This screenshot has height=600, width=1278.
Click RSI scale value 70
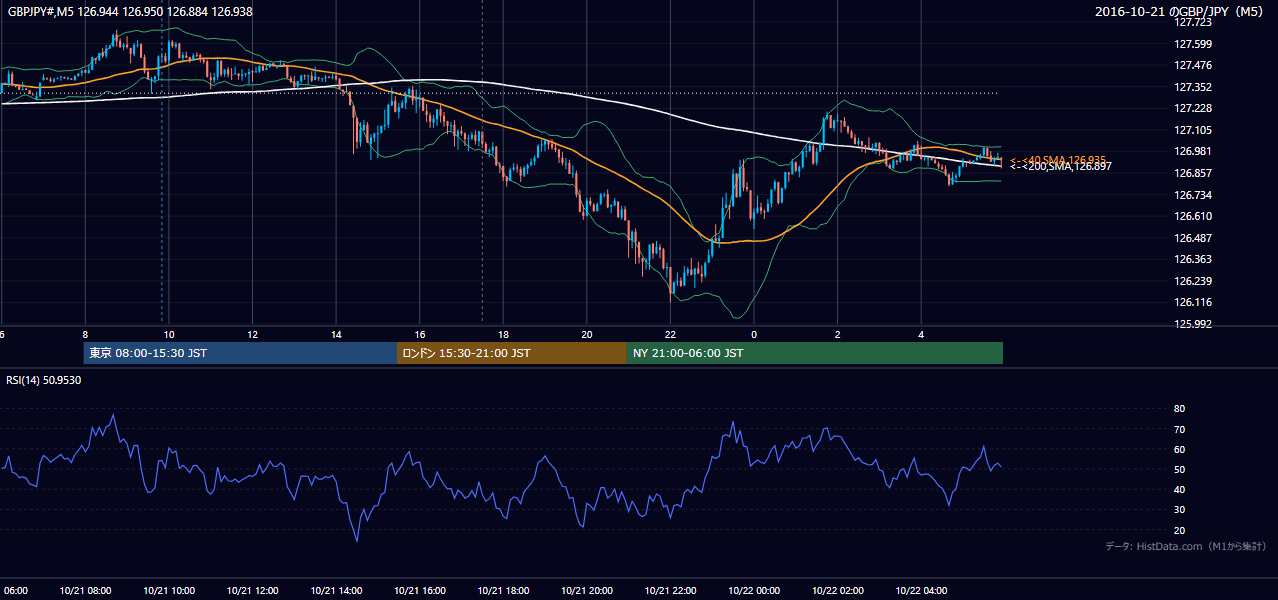1179,429
